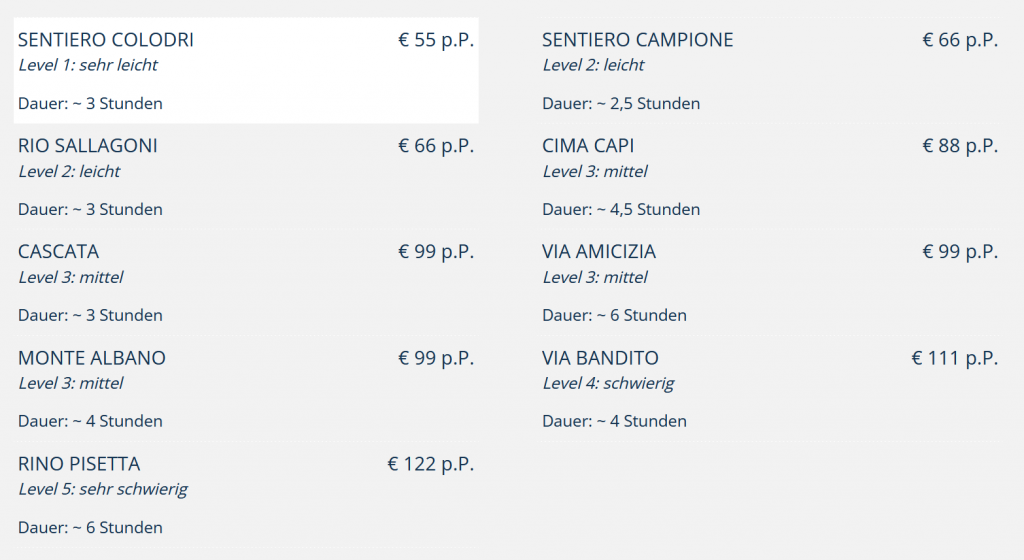Select the "Dauer: ~ 2,5 Stunden" duration
This screenshot has height=560, width=1024.
(621, 104)
